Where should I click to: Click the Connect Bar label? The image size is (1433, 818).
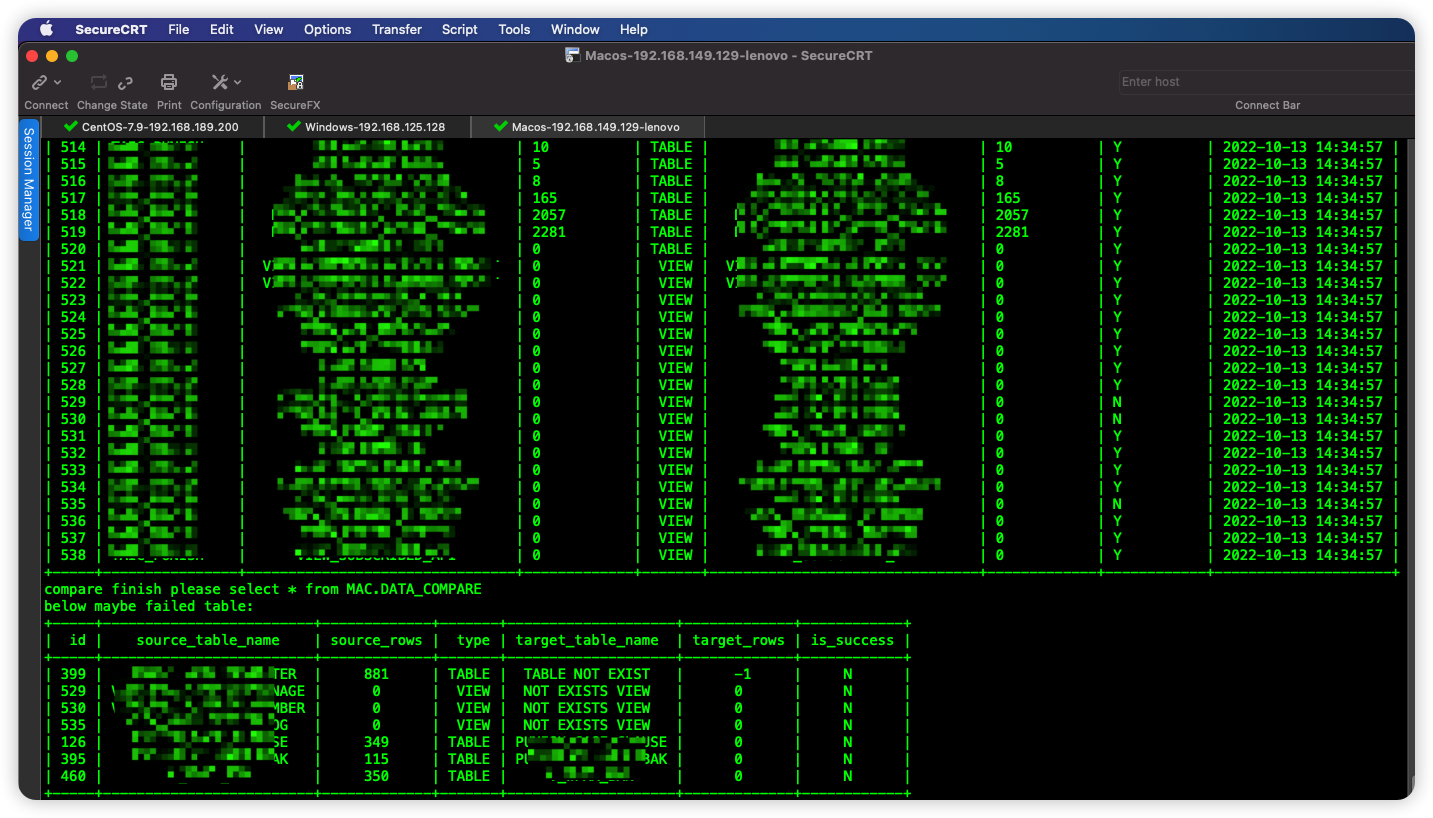pos(1268,105)
